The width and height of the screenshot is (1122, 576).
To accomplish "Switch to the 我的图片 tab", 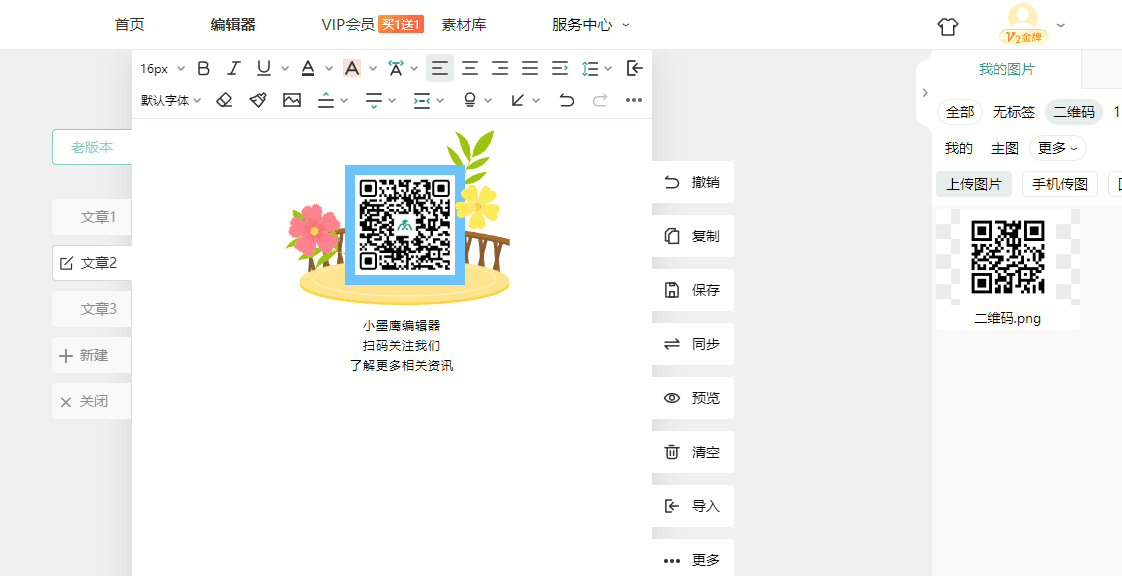I will 1007,69.
